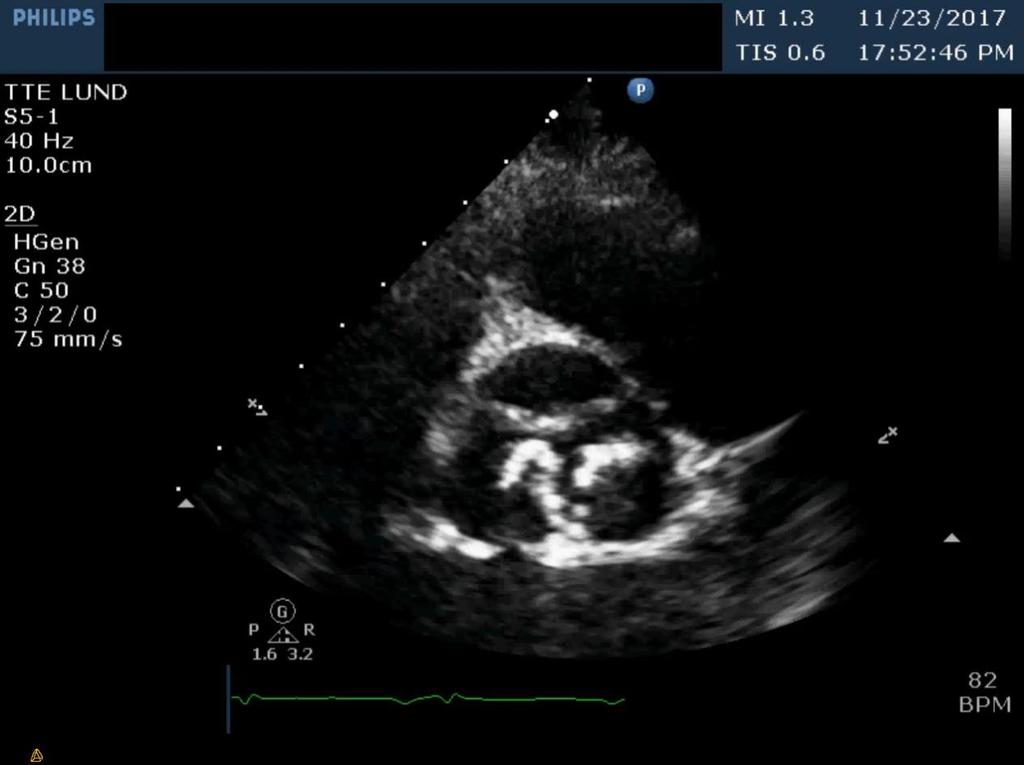Image resolution: width=1024 pixels, height=765 pixels.
Task: Click the underlined "2D" mode label
Action: [20, 214]
